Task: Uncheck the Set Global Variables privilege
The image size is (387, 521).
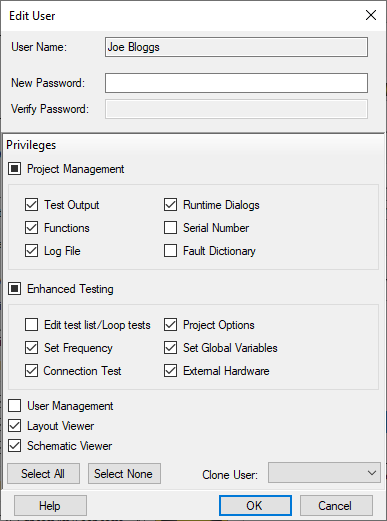Action: [170, 348]
